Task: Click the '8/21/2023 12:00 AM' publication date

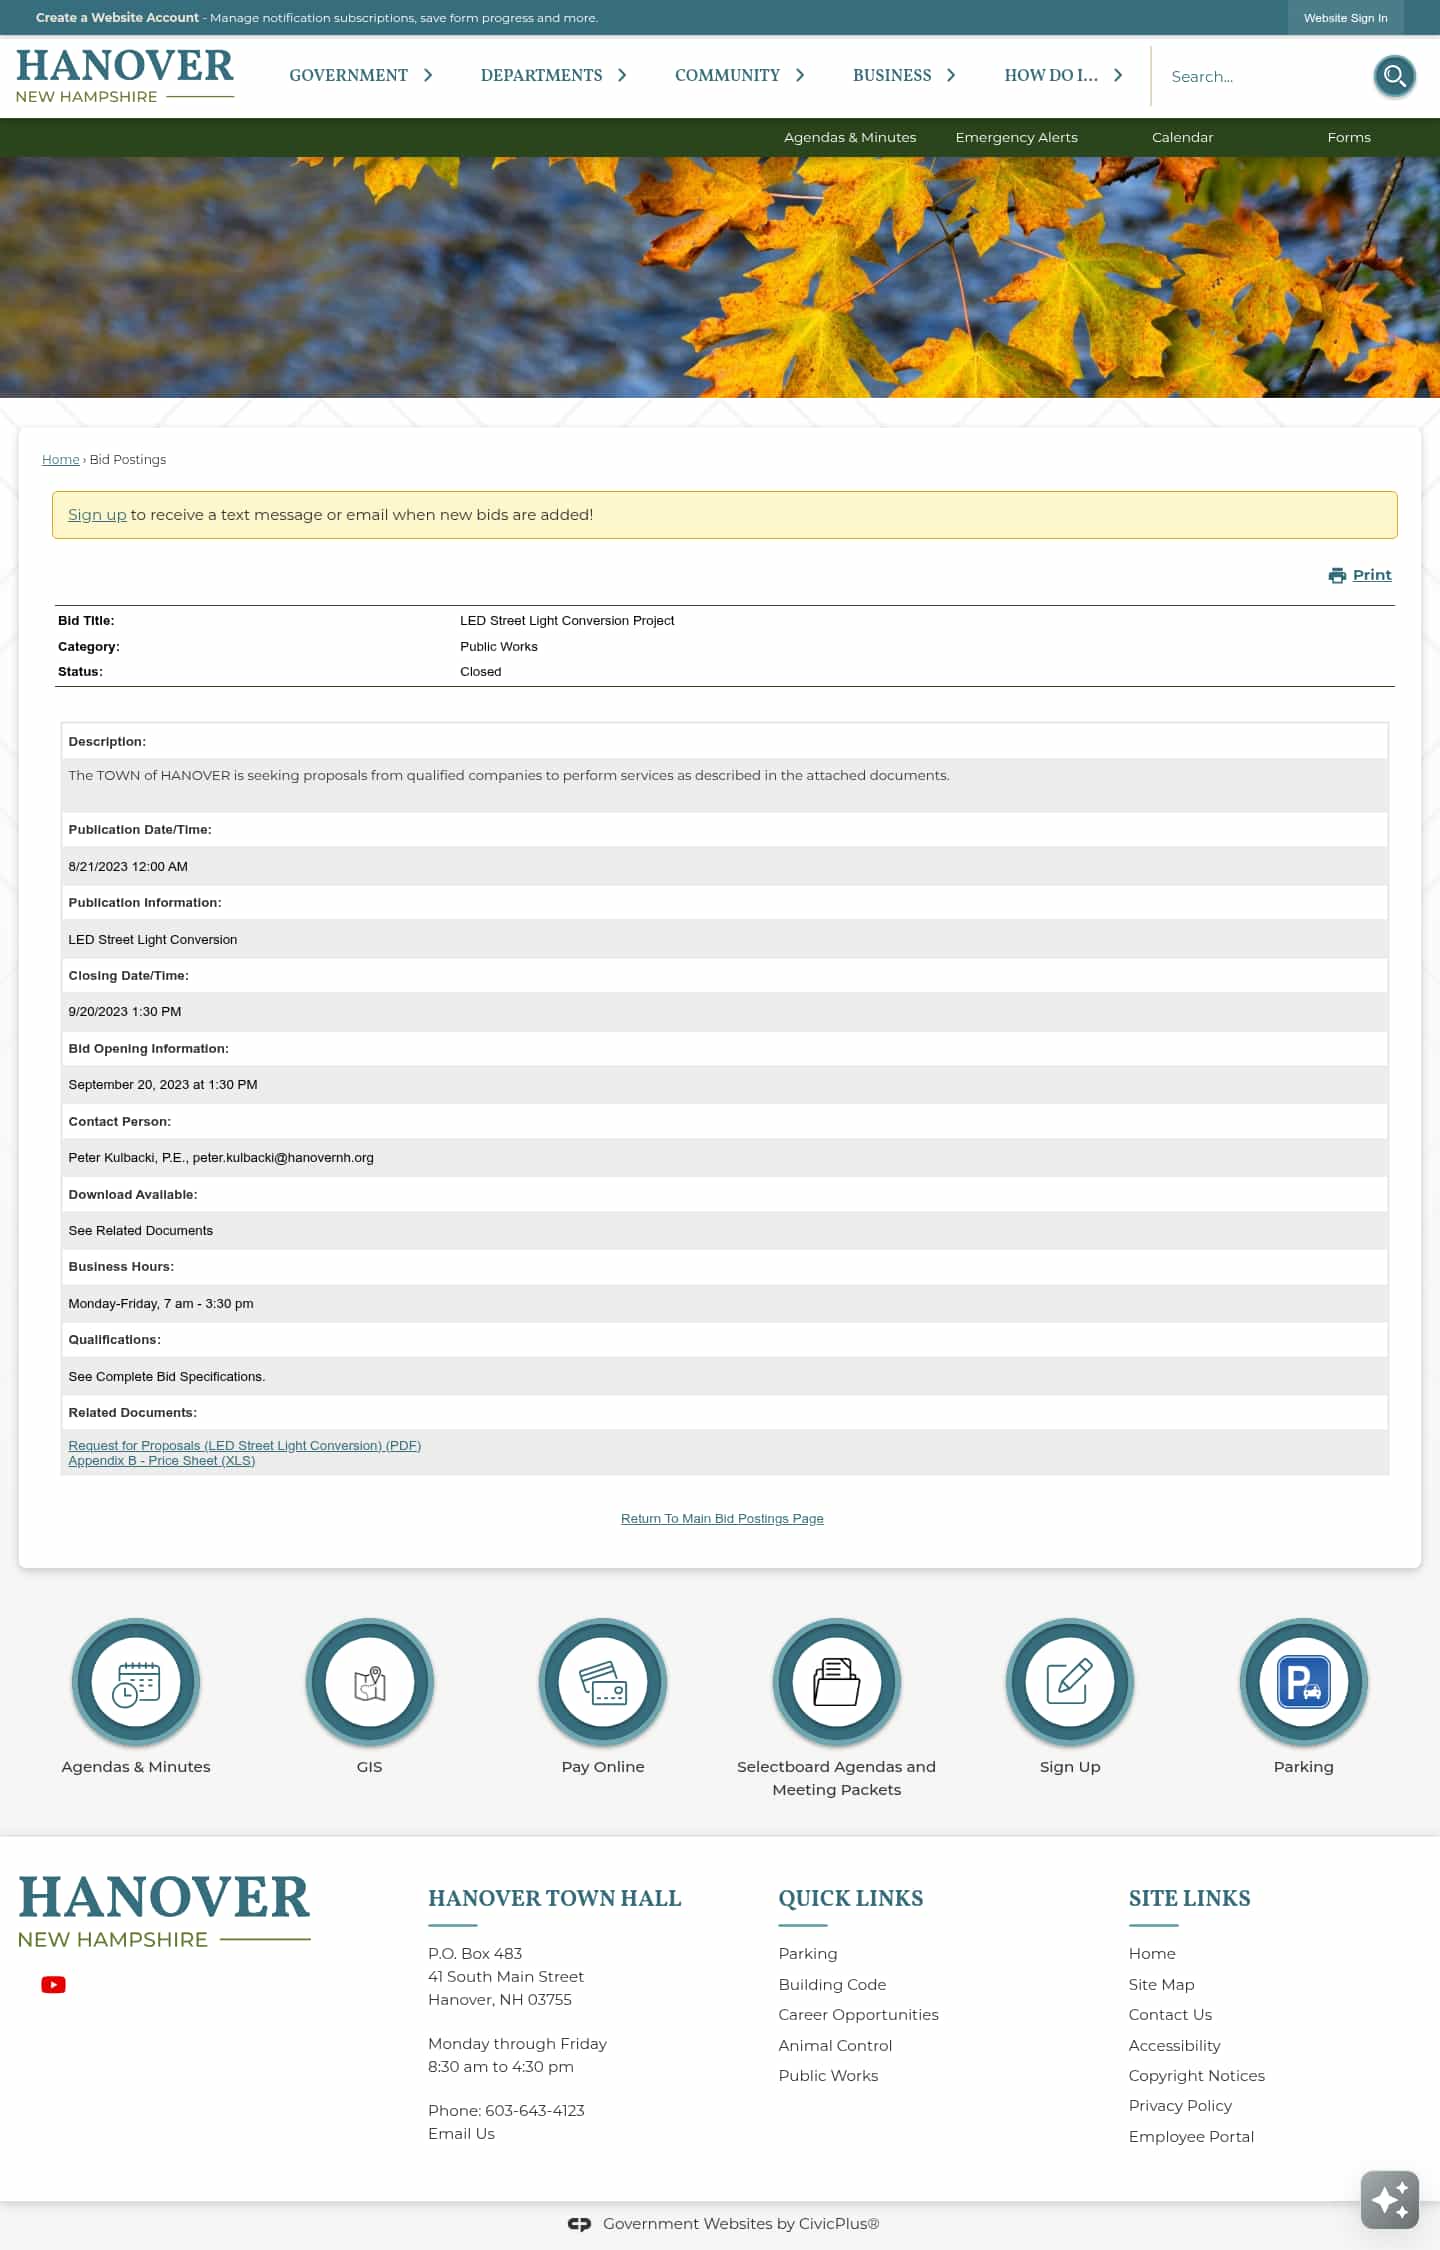Action: click(x=128, y=867)
